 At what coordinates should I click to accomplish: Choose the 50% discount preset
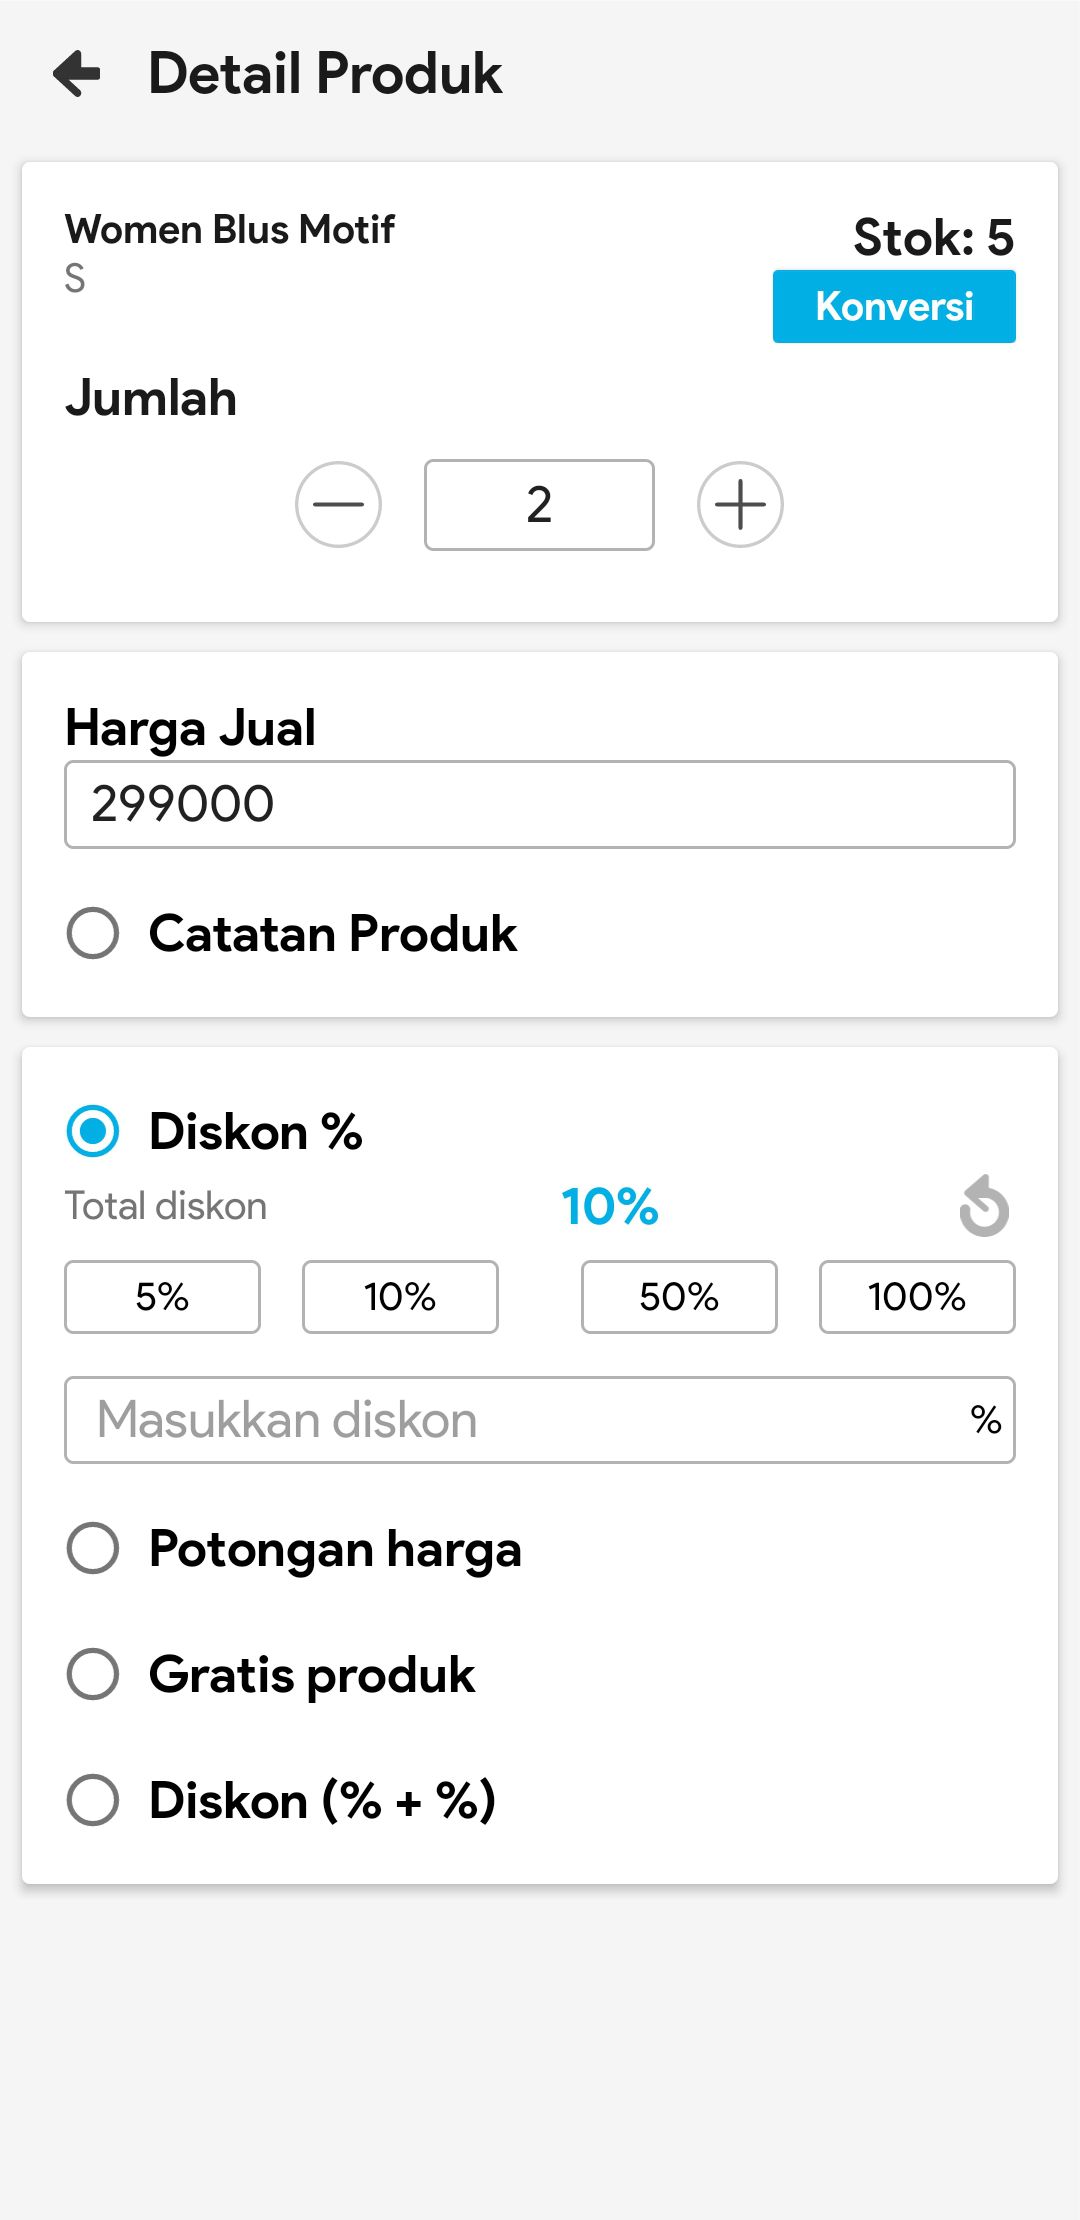[x=679, y=1297]
